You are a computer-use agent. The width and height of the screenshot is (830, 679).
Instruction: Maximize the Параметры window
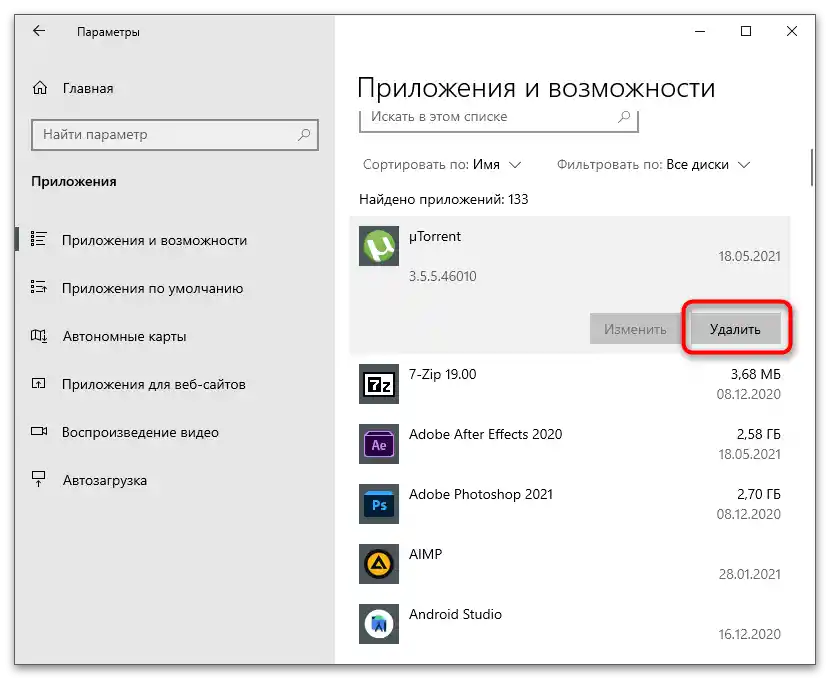pos(746,31)
